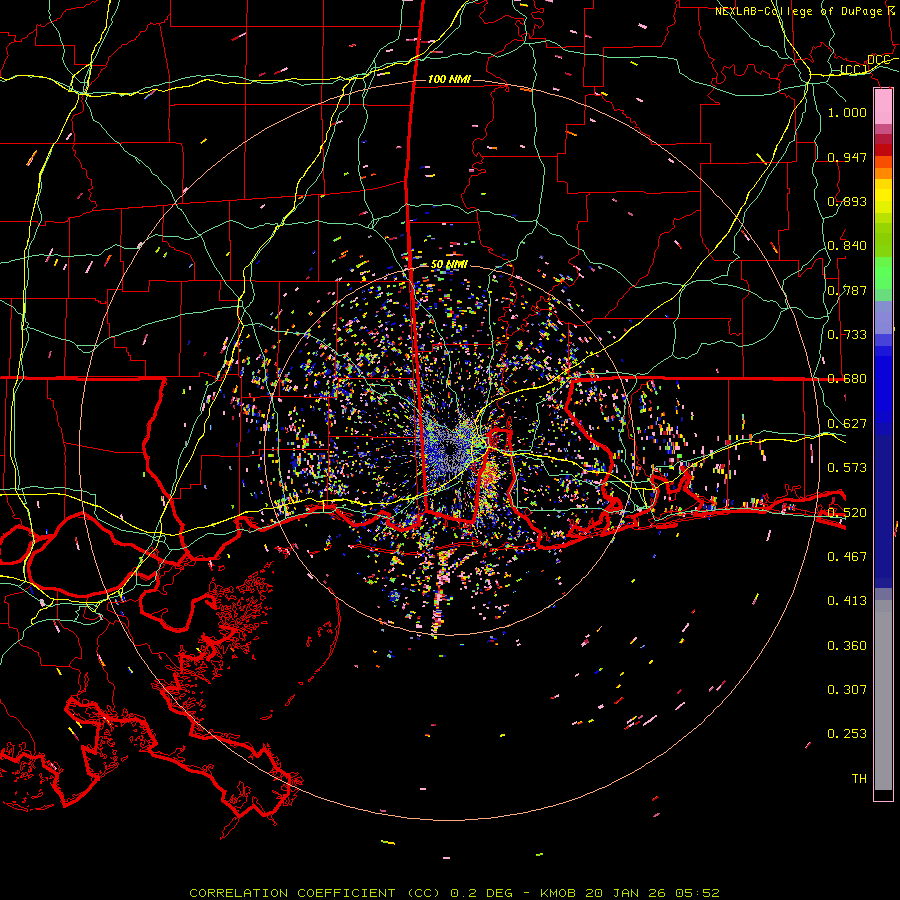Viewport: 900px width, 900px height.
Task: Click the TH label at the scale bottom
Action: pyautogui.click(x=859, y=778)
